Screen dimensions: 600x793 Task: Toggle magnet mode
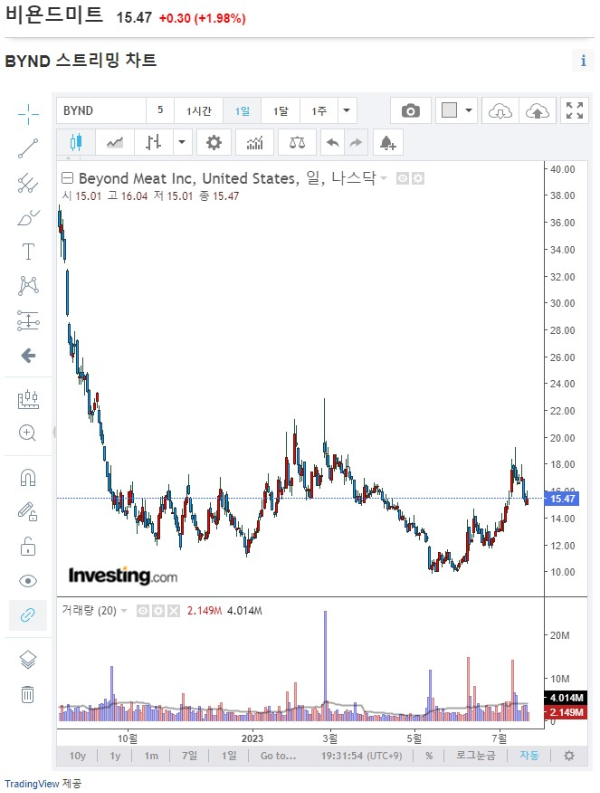[x=28, y=477]
